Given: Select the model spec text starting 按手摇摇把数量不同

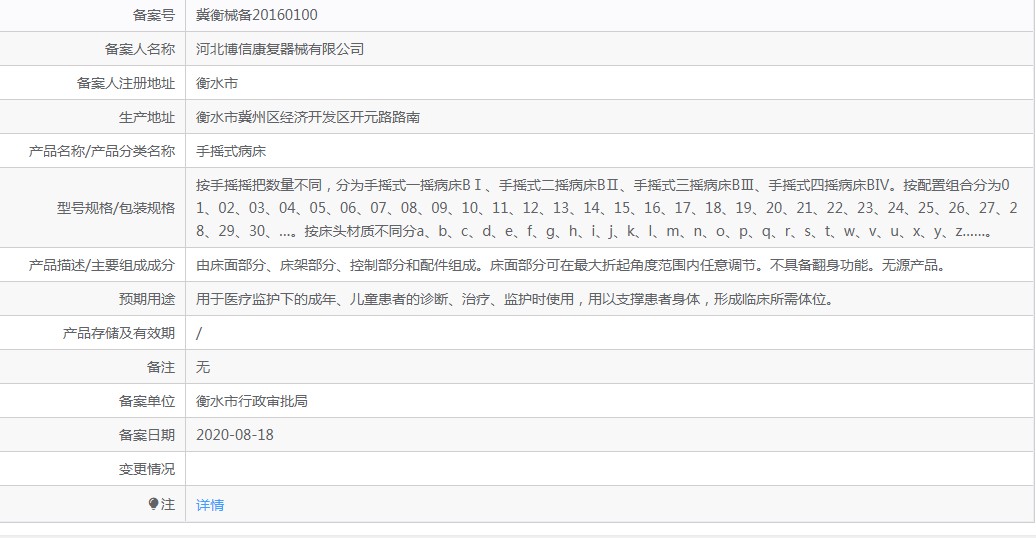Looking at the screenshot, I should [607, 208].
